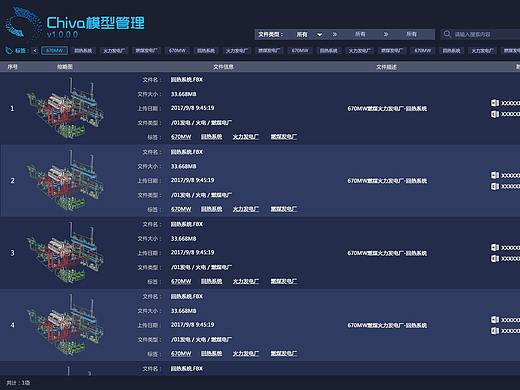Select the highlighted 670MW tag in top tag bar
Viewport: 520px width, 390px height.
54,51
